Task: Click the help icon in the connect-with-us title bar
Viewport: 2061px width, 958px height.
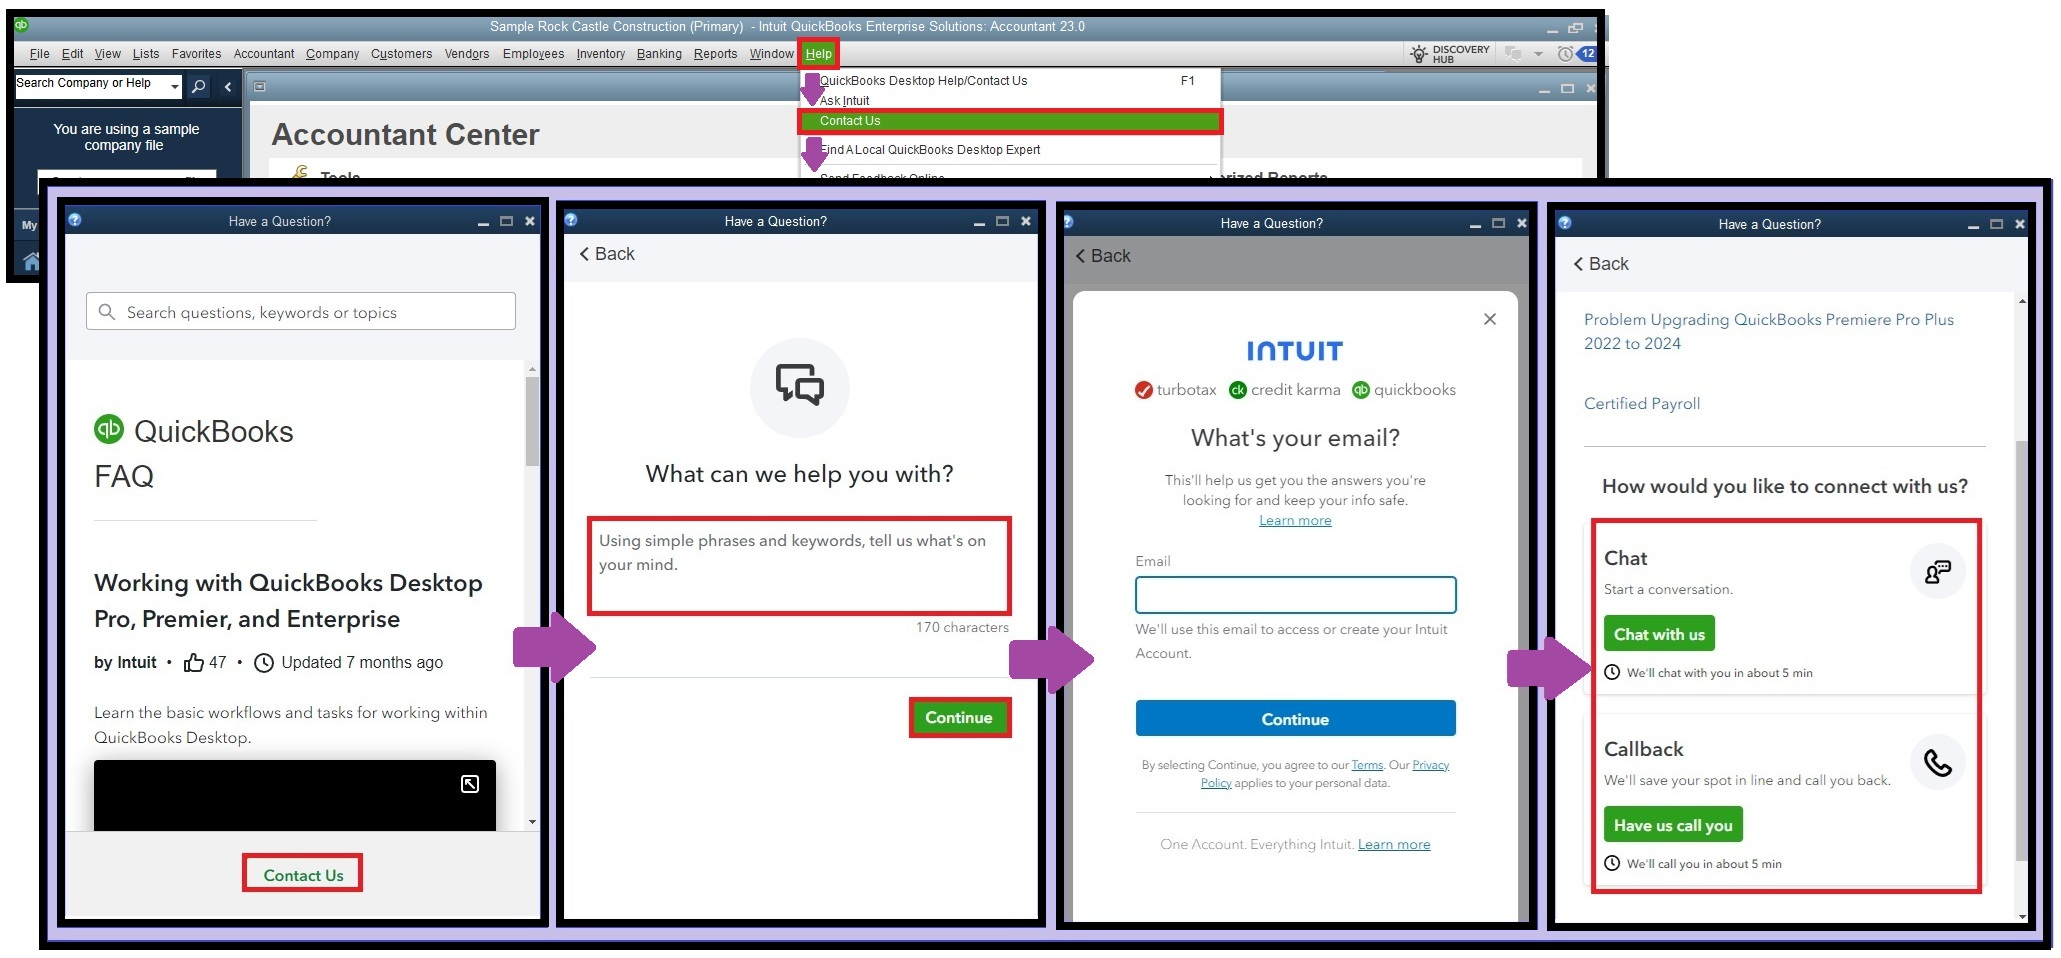Action: [1565, 224]
